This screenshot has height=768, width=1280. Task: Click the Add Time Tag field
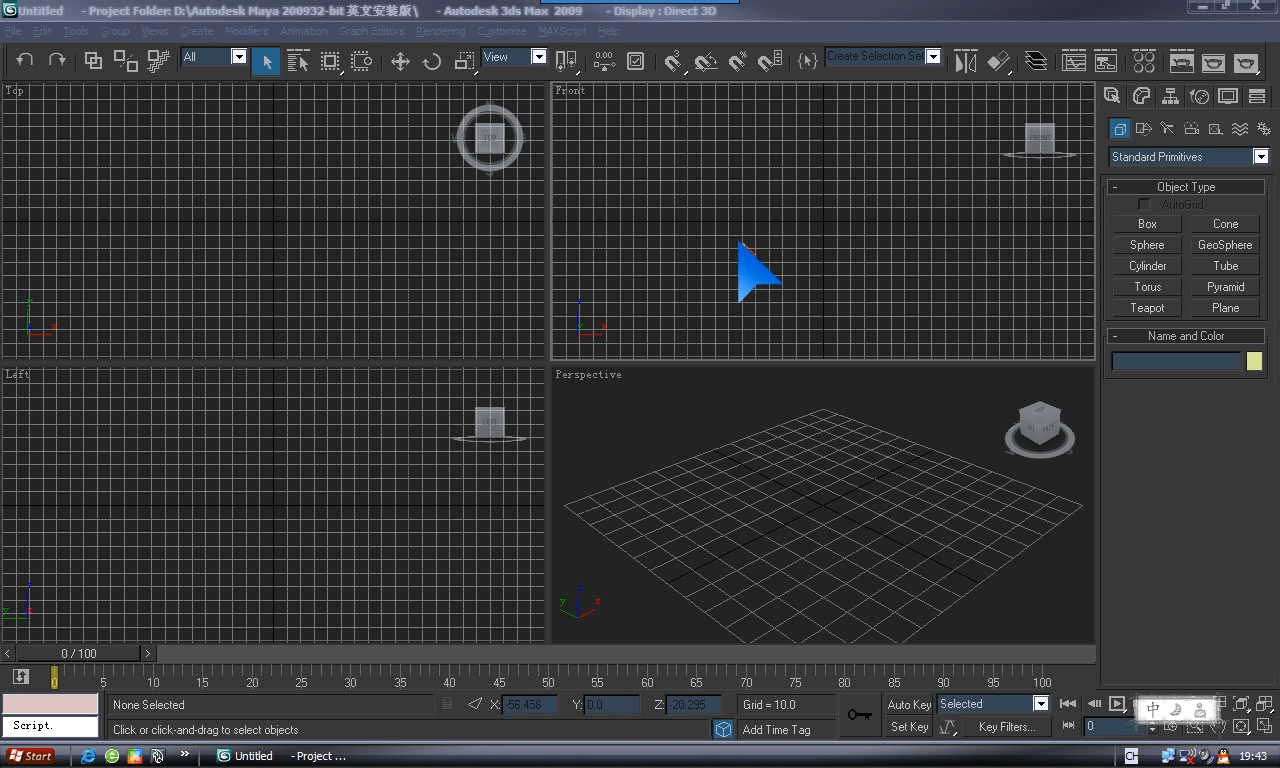[x=786, y=730]
